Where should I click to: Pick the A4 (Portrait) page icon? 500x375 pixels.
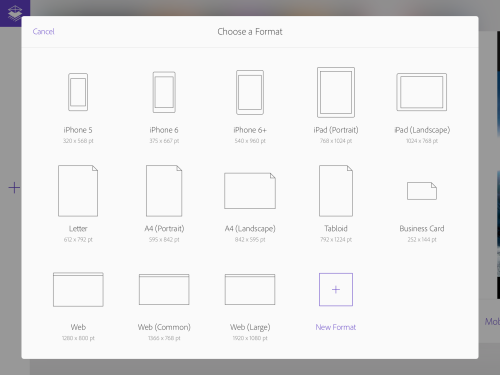(x=164, y=191)
